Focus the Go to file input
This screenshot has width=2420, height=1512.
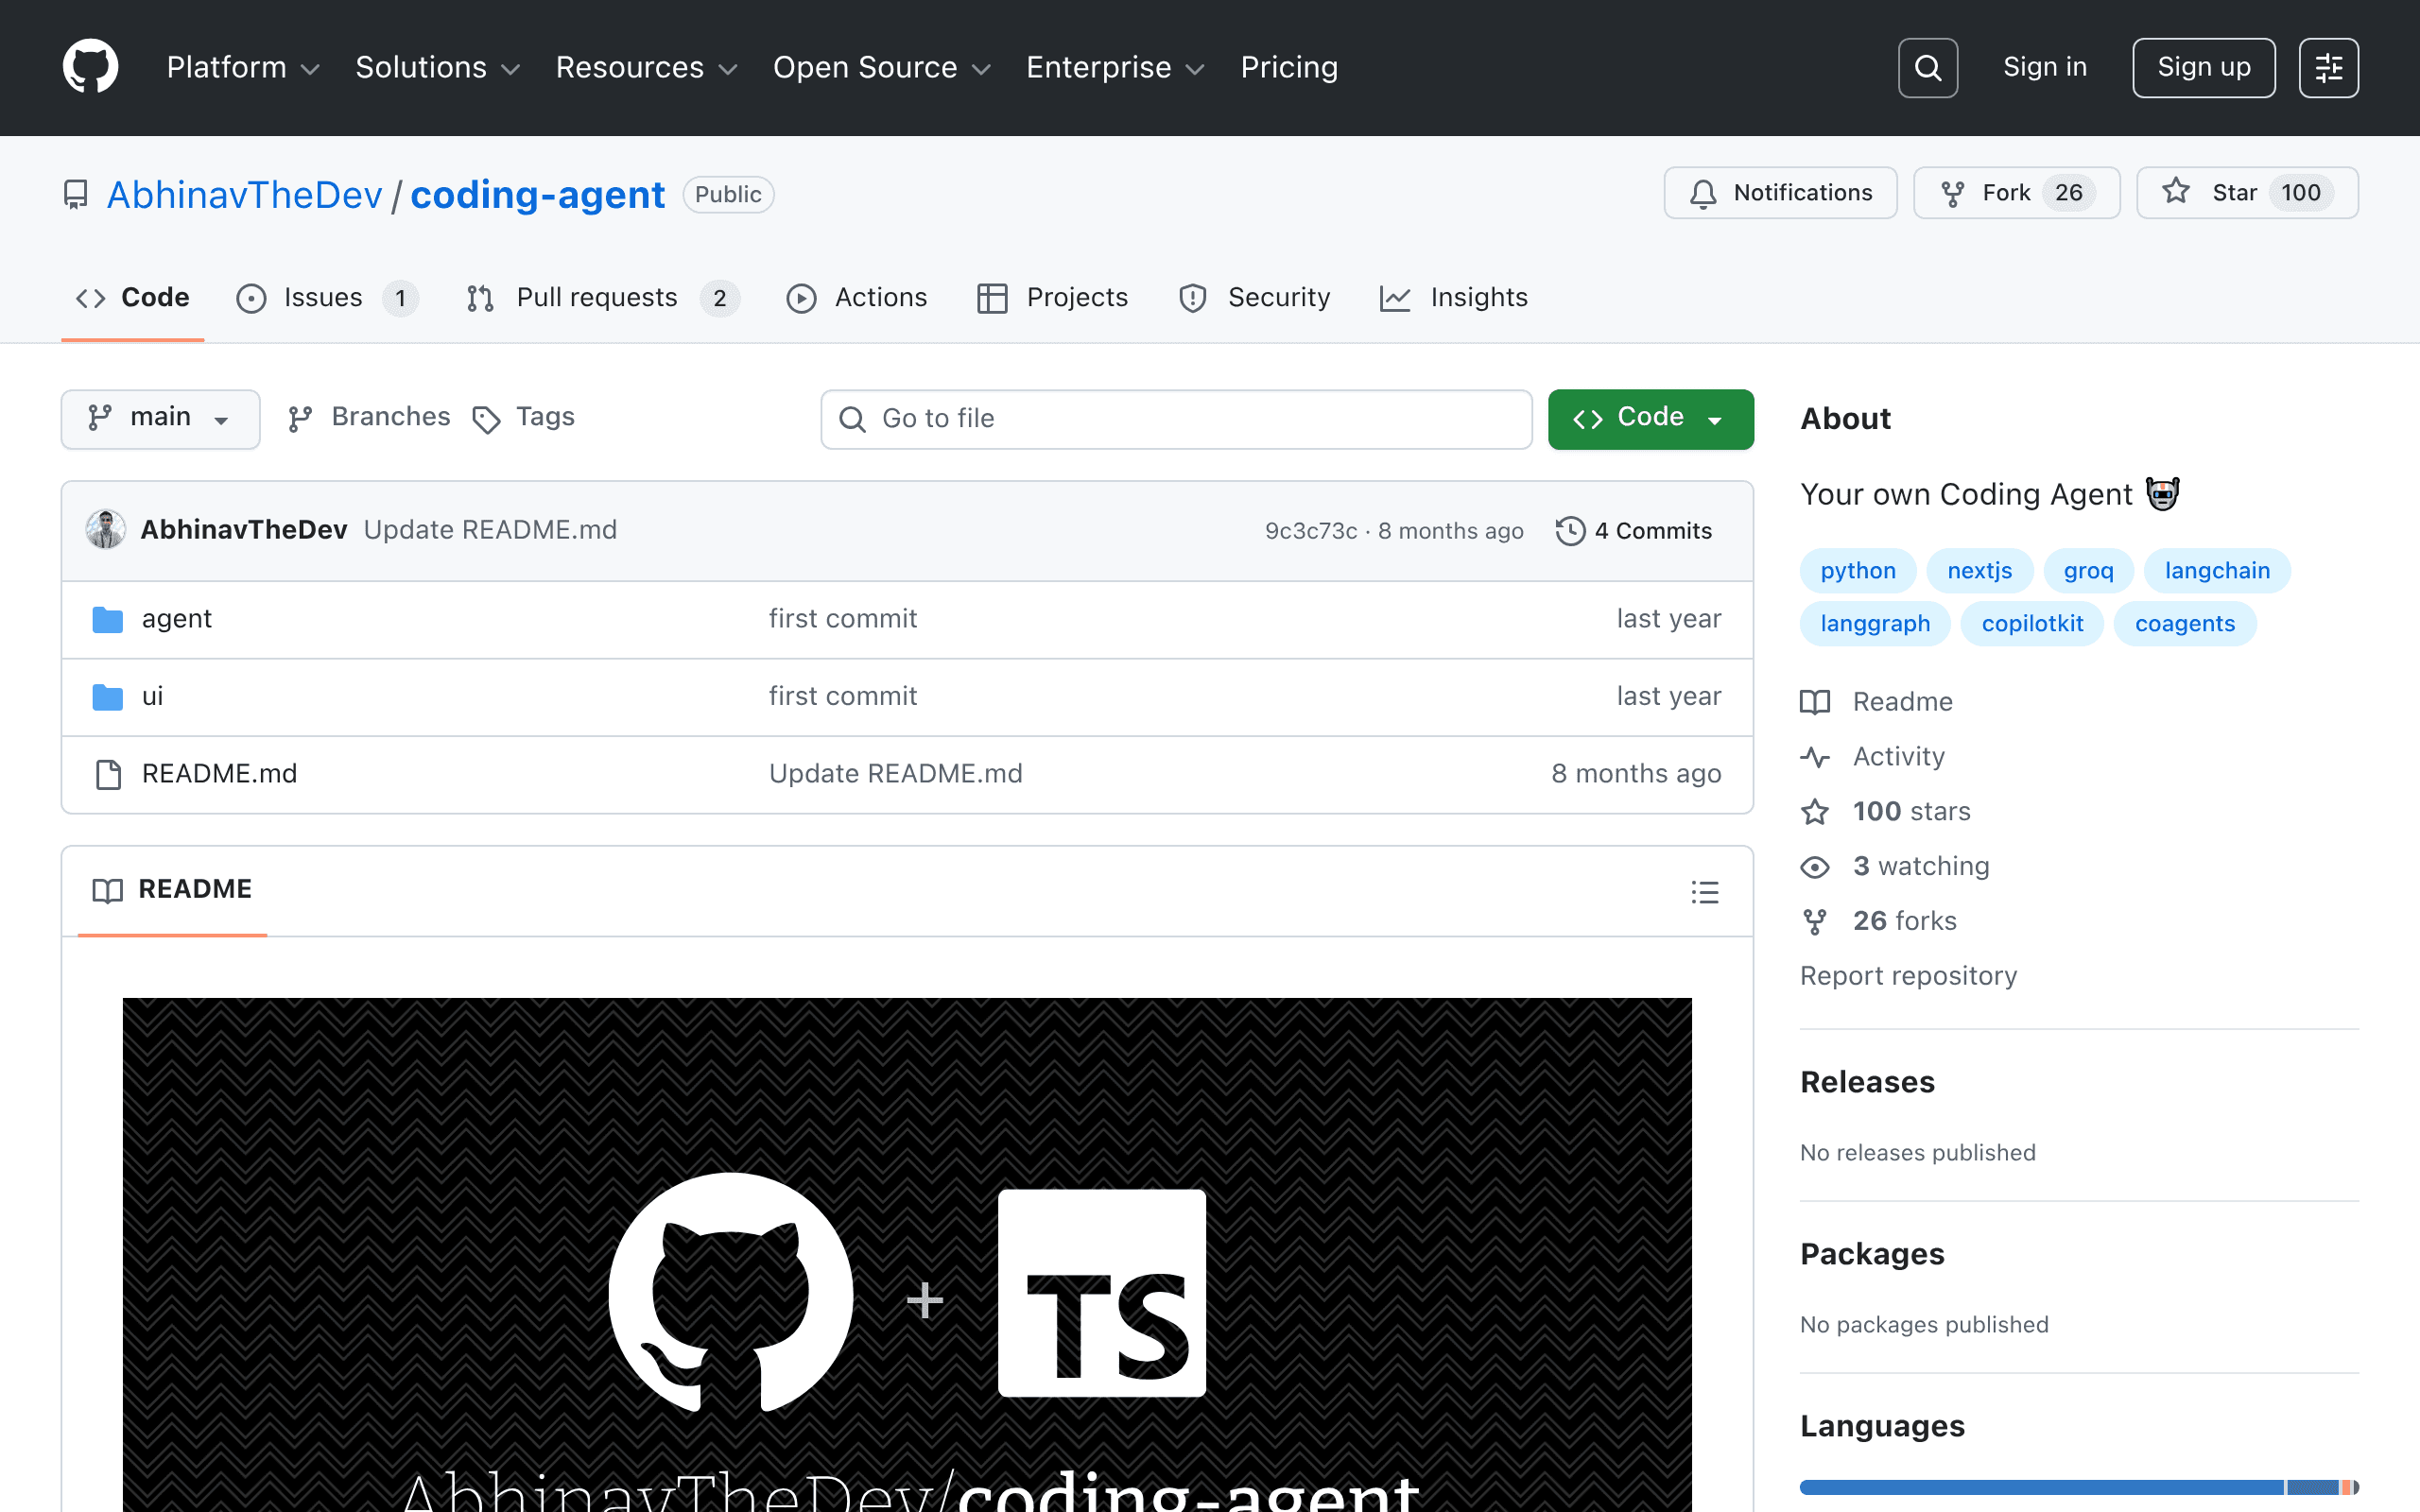coord(1176,419)
